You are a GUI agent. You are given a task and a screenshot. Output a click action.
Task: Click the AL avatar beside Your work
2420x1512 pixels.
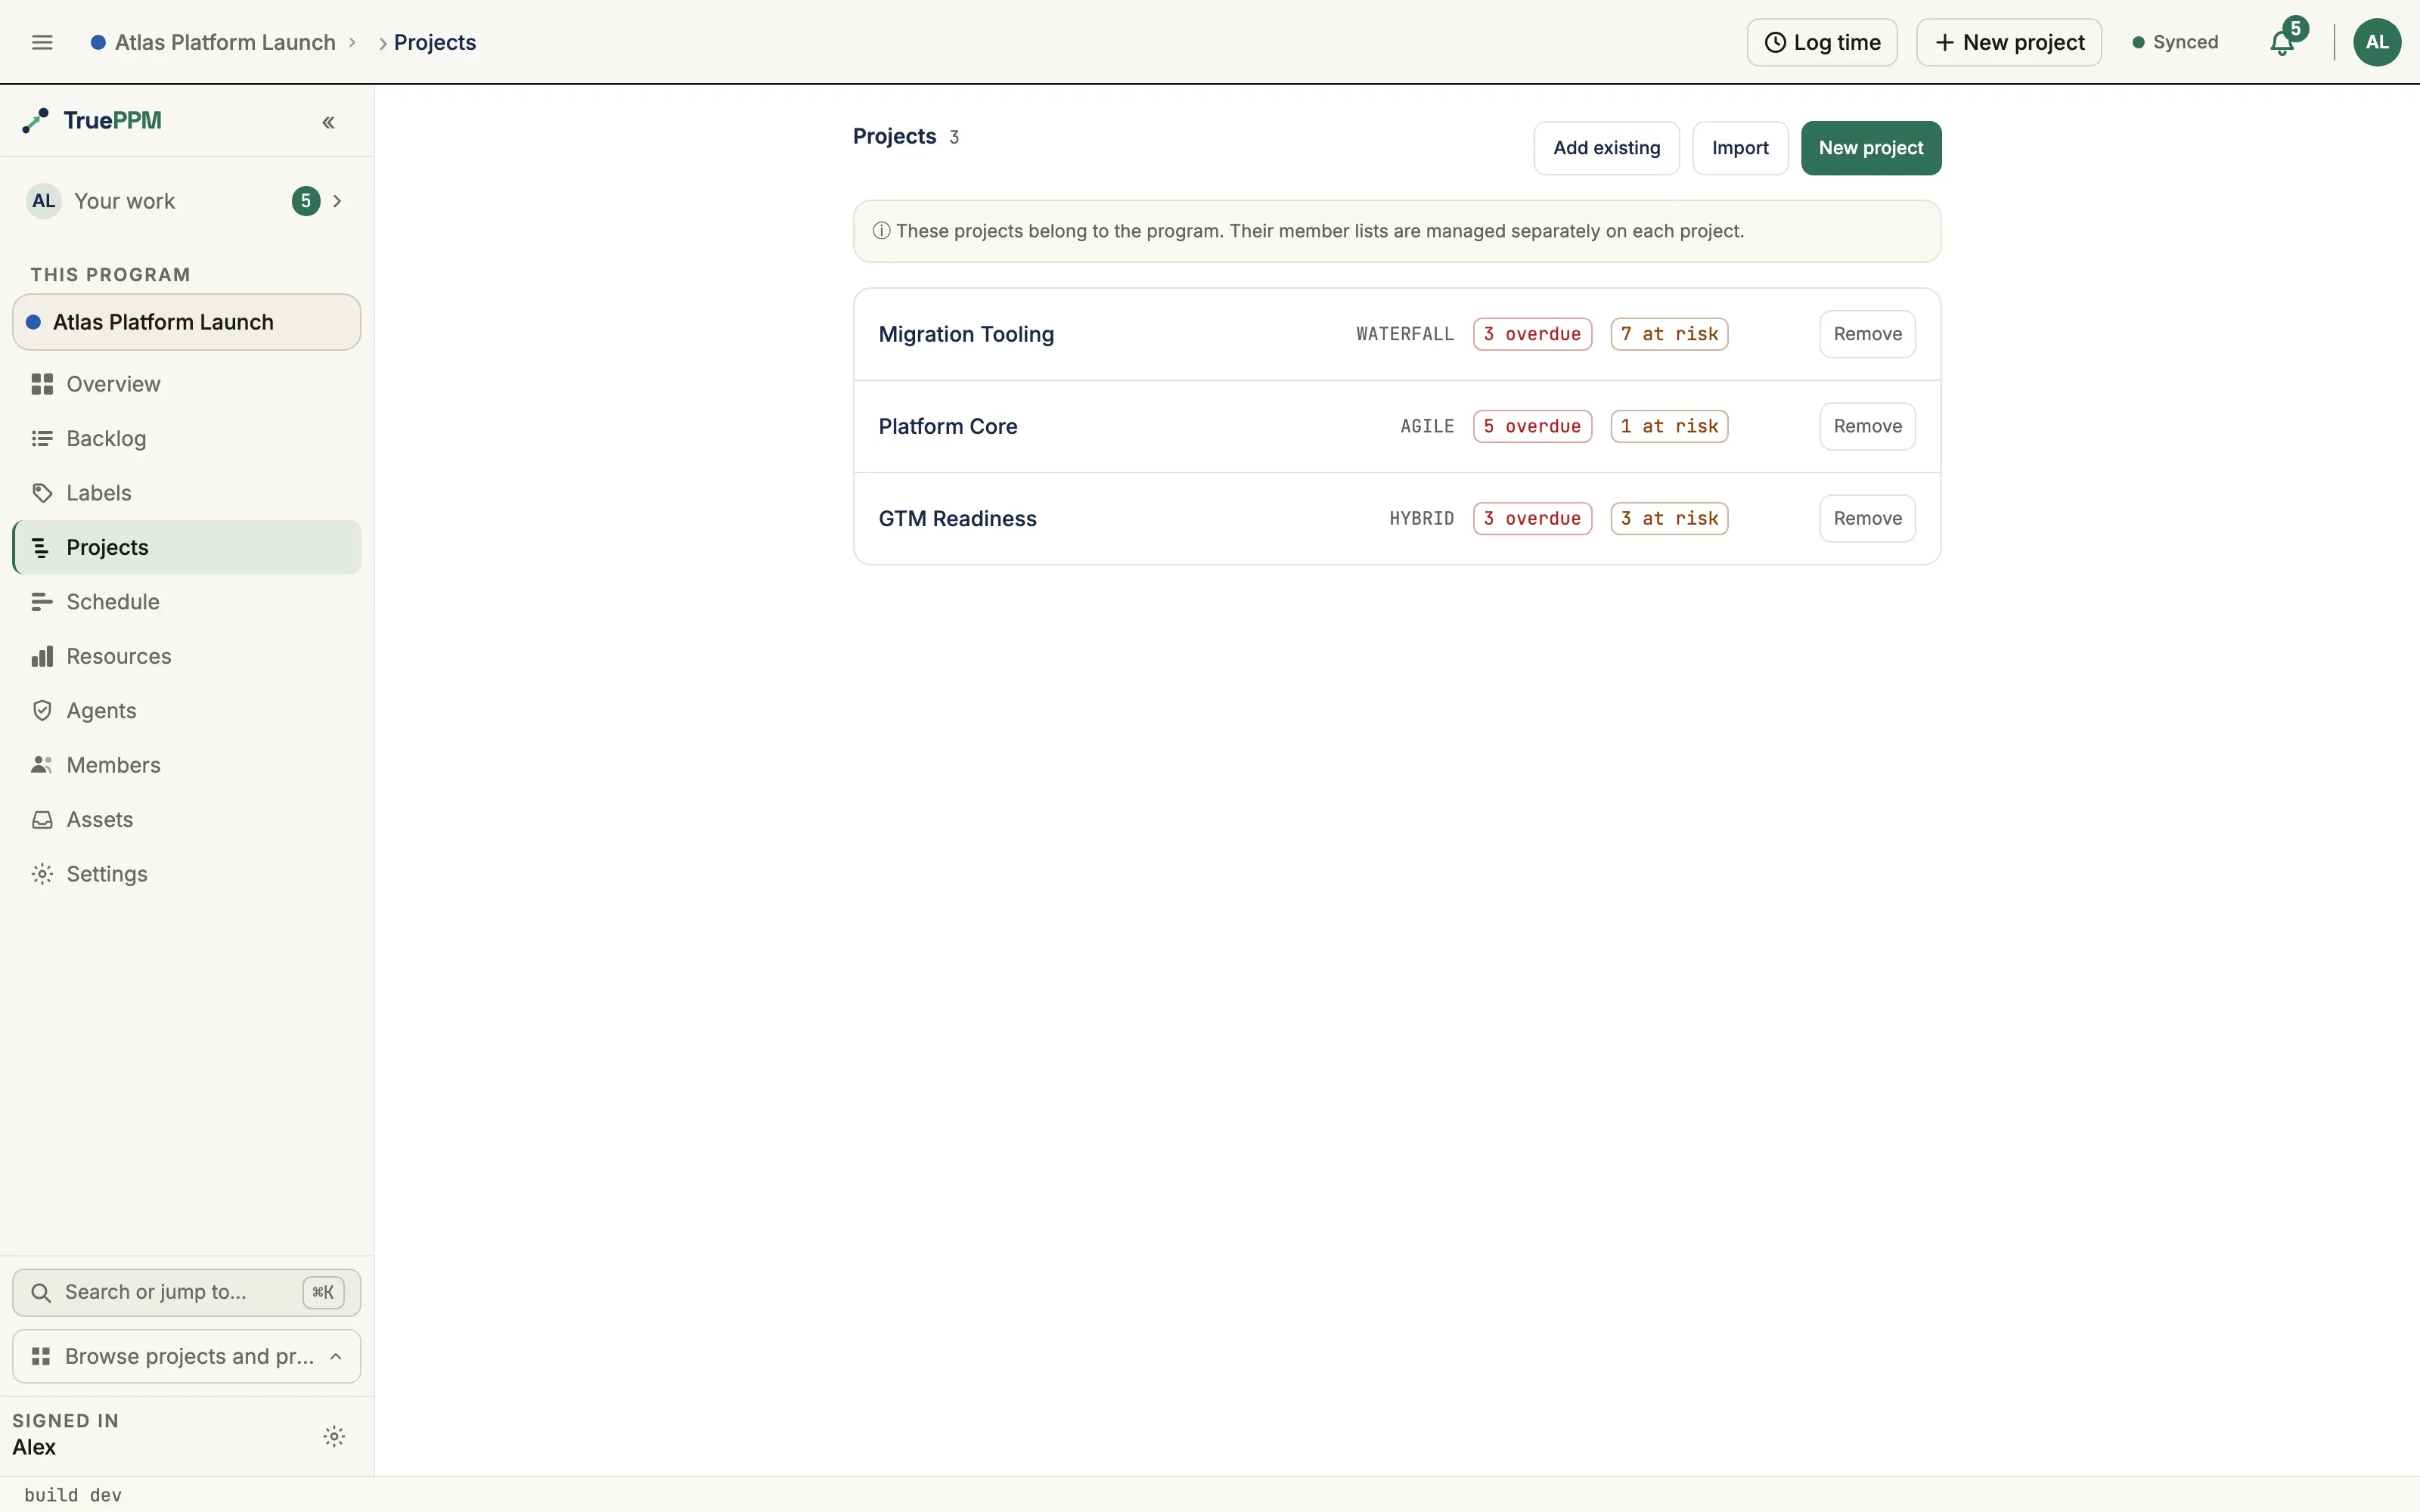44,201
